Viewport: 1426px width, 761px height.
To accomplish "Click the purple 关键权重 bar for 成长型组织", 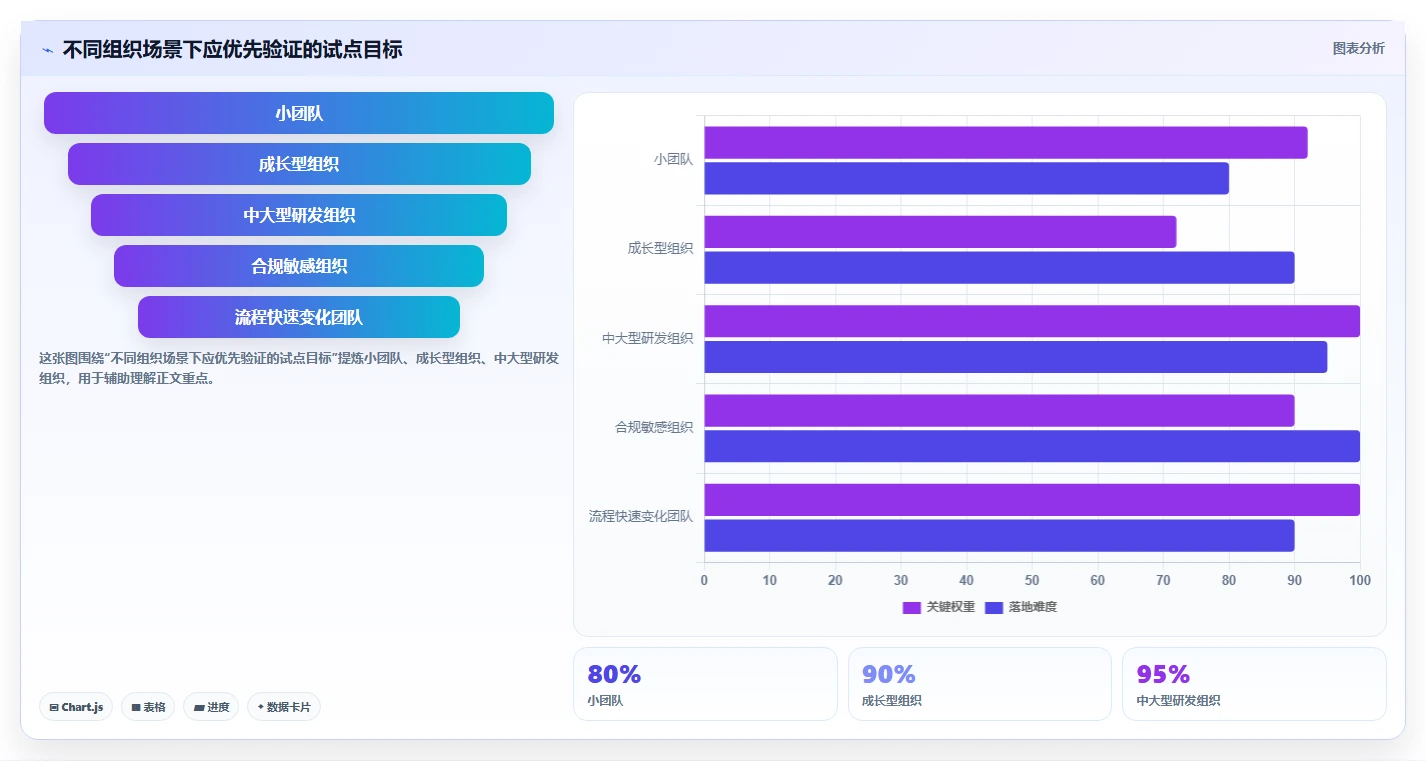I will pyautogui.click(x=940, y=232).
